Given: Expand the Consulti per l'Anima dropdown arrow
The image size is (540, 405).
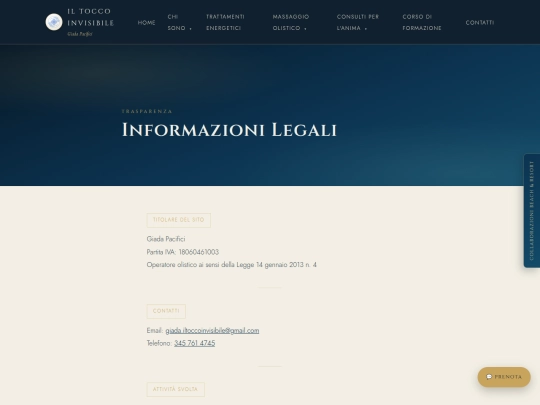Looking at the screenshot, I should 366,29.
